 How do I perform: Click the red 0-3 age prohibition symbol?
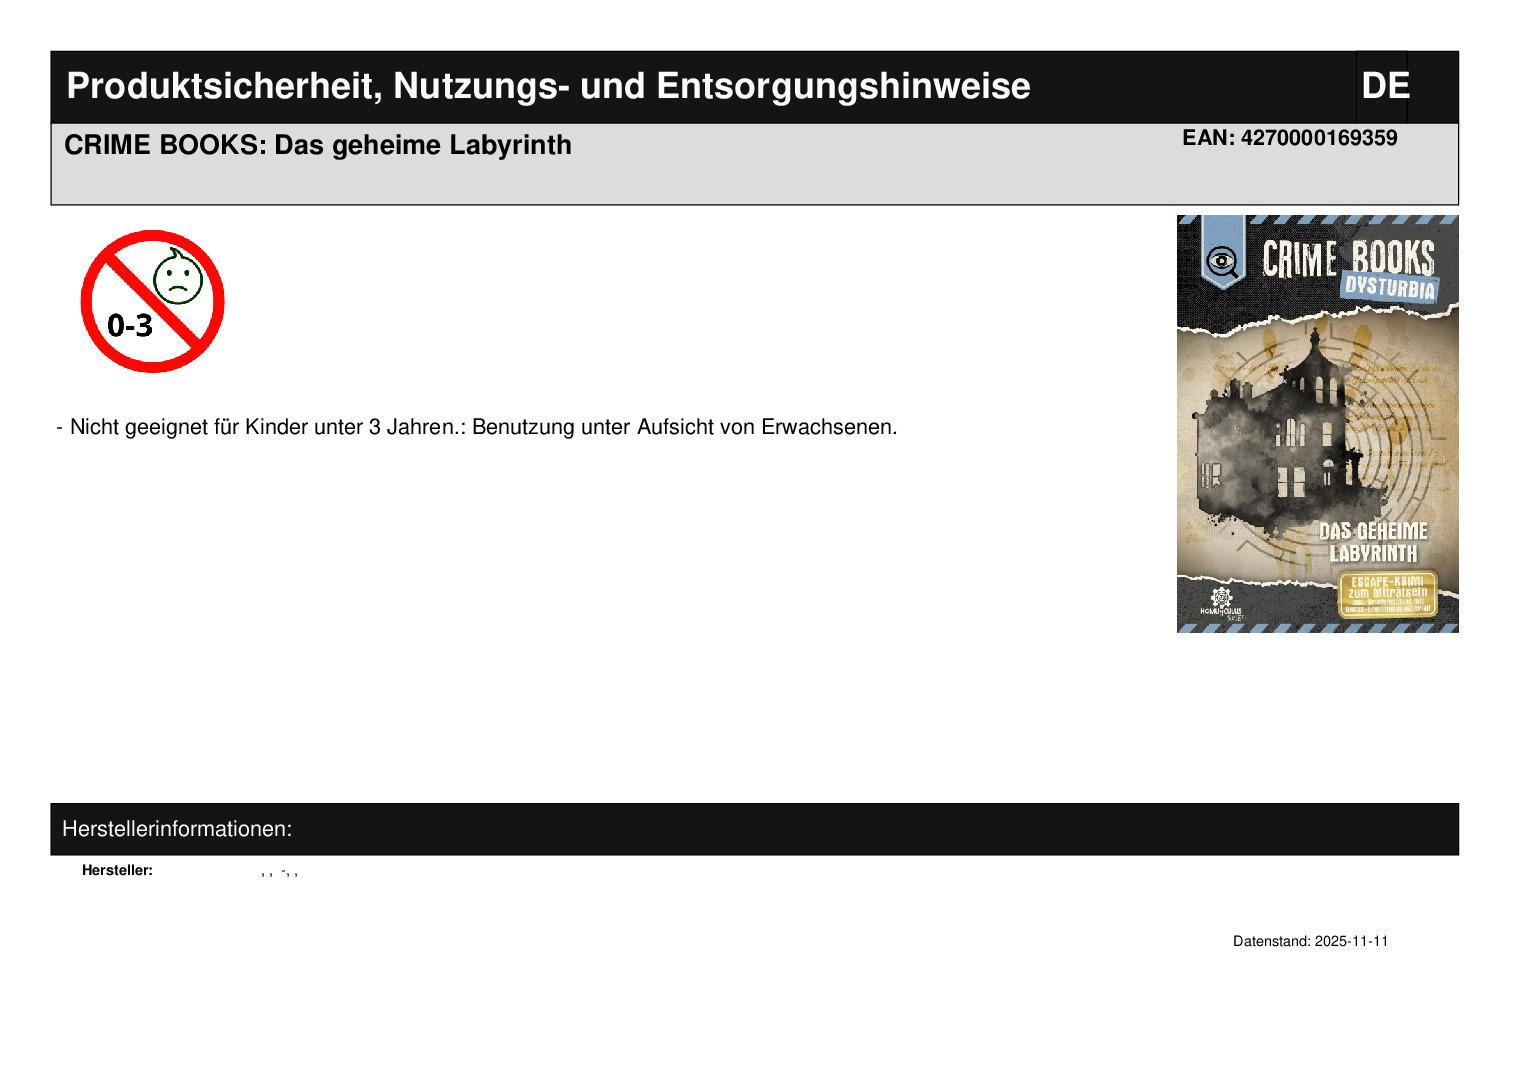pyautogui.click(x=152, y=301)
